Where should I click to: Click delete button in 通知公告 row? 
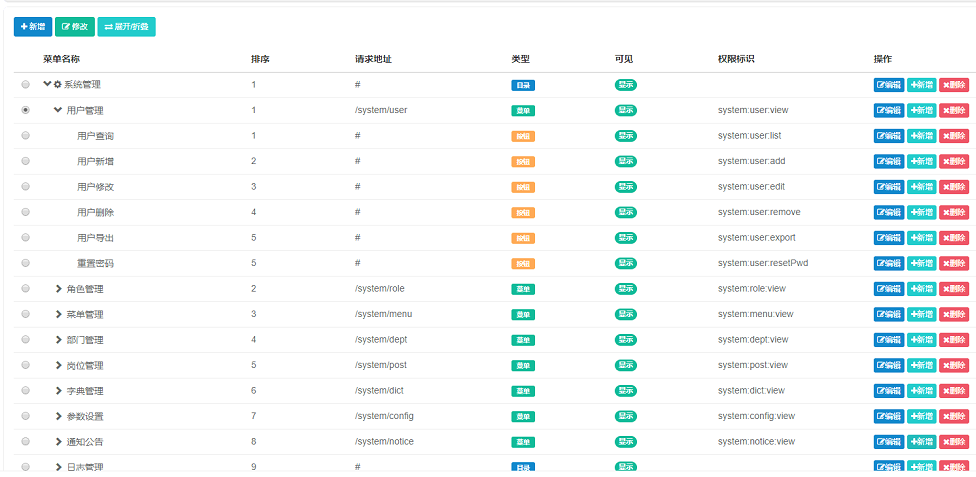pyautogui.click(x=953, y=442)
